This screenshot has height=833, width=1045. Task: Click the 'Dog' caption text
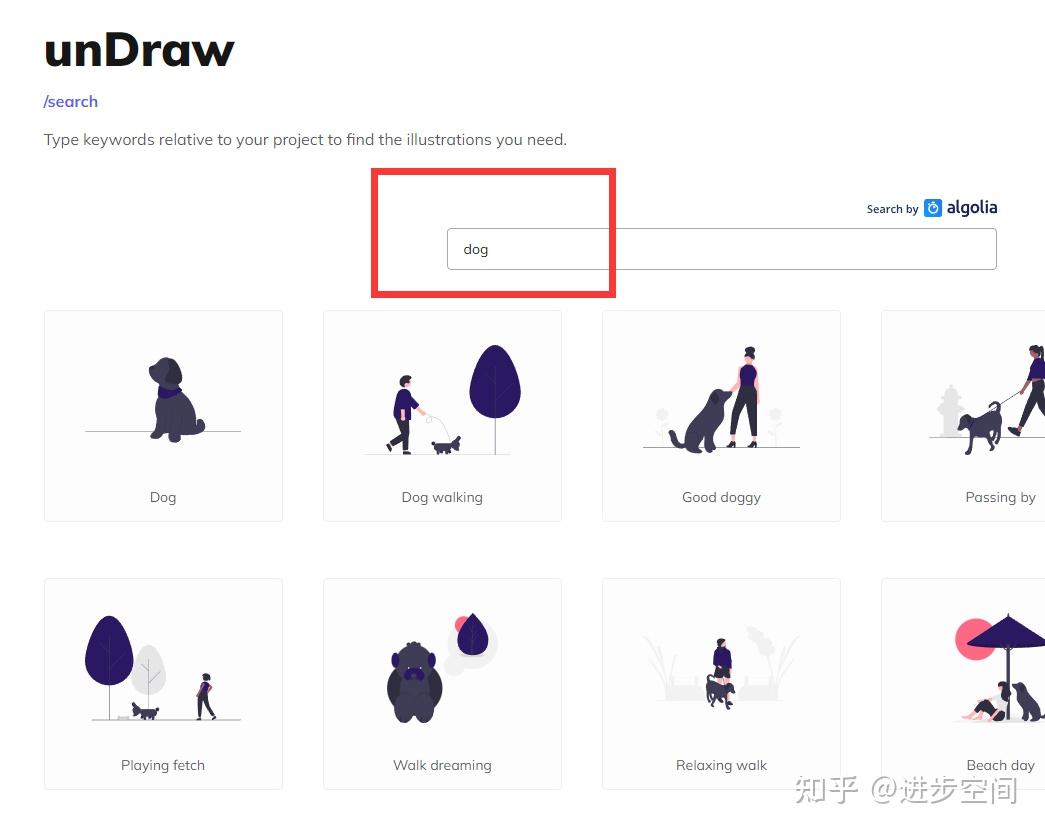click(x=163, y=498)
